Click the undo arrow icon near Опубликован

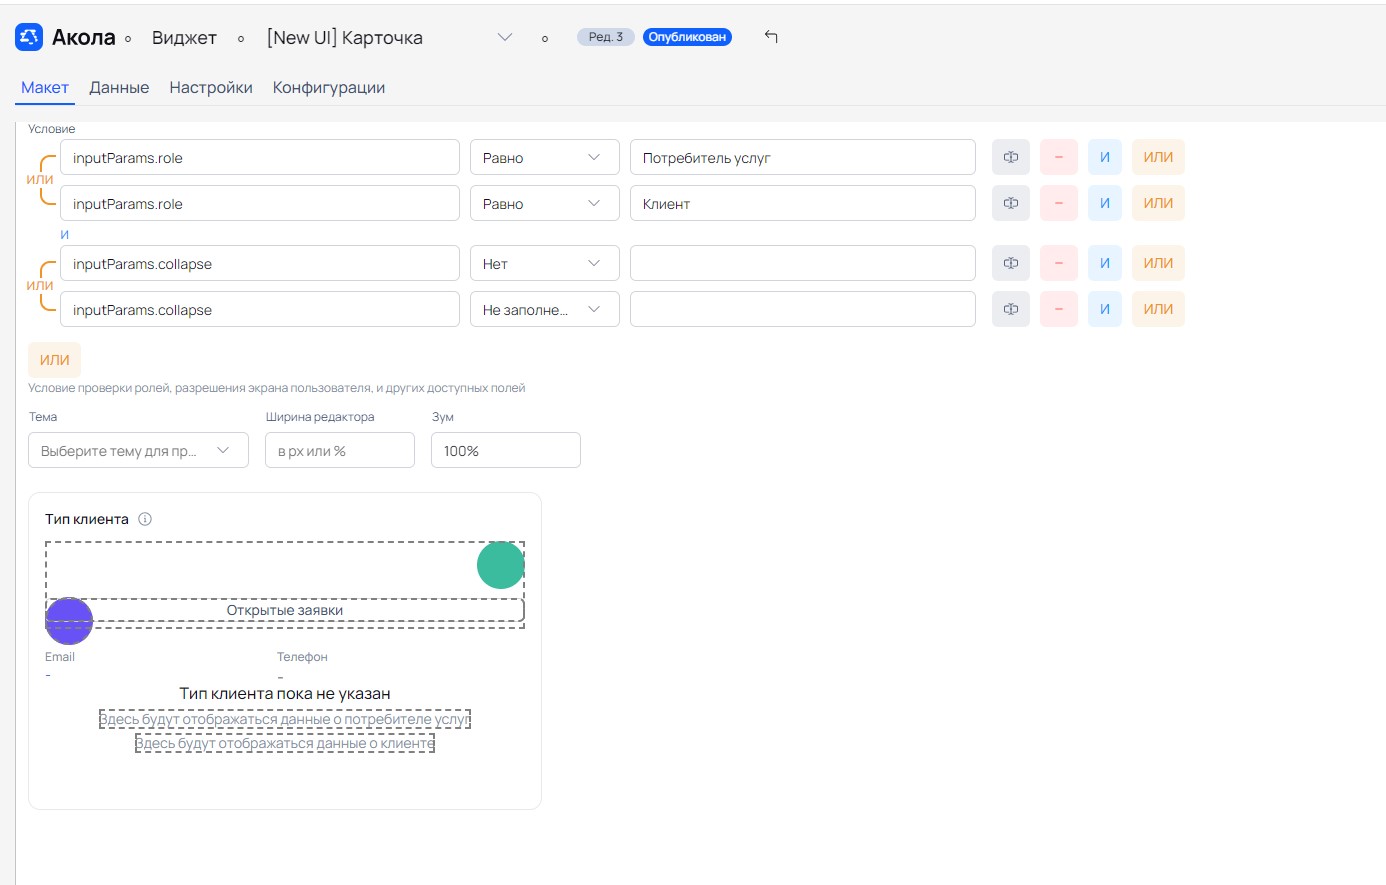(x=771, y=37)
